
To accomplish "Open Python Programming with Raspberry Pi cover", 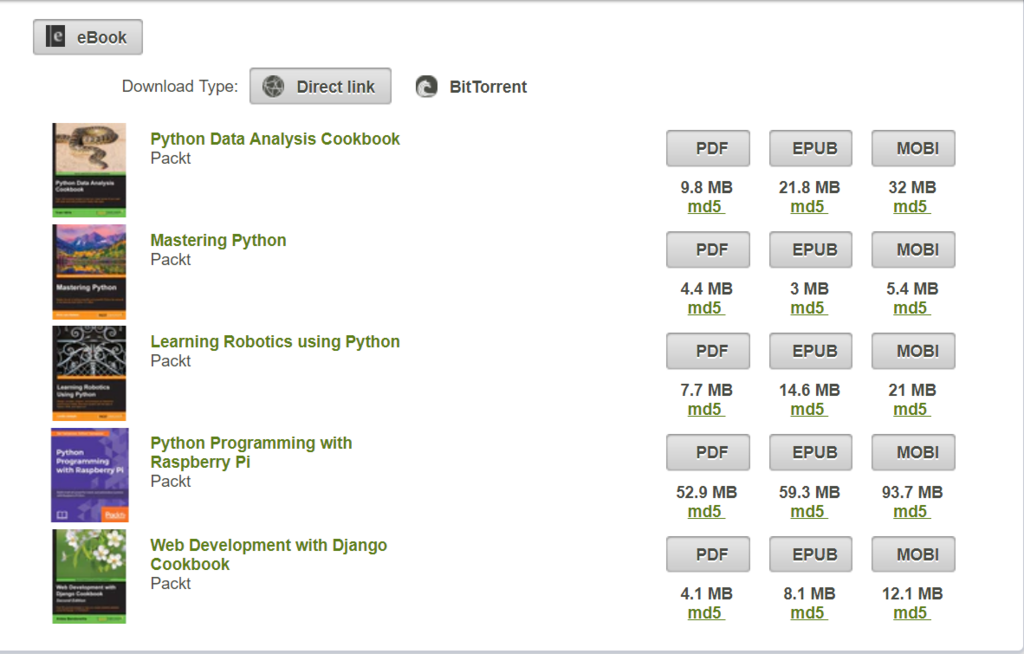I will [89, 475].
